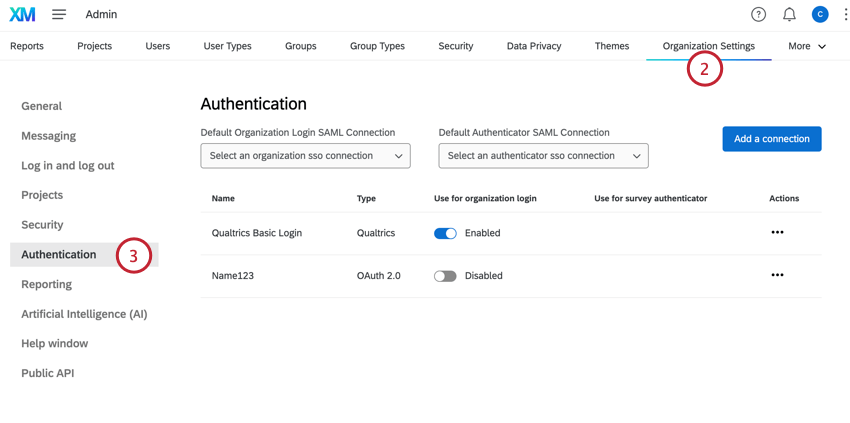Expand the More tab dropdown
This screenshot has width=850, height=423.
pyautogui.click(x=807, y=46)
